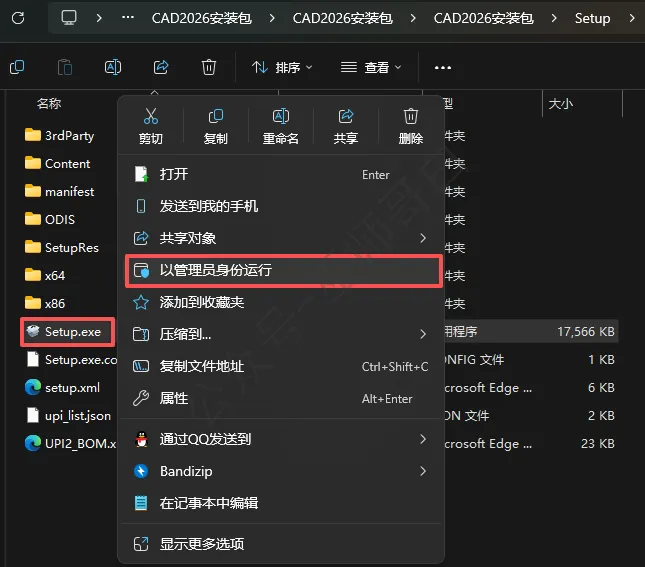Click the Rename icon in the command bar
The image size is (645, 567).
click(113, 67)
